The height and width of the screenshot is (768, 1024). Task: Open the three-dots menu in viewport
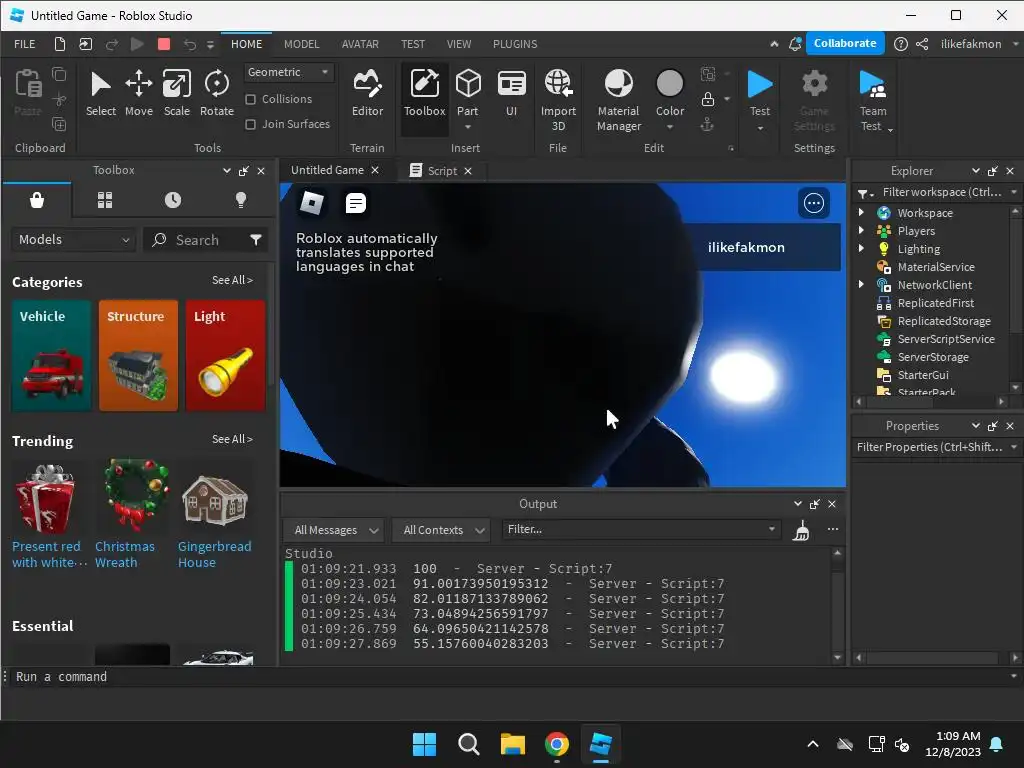814,203
